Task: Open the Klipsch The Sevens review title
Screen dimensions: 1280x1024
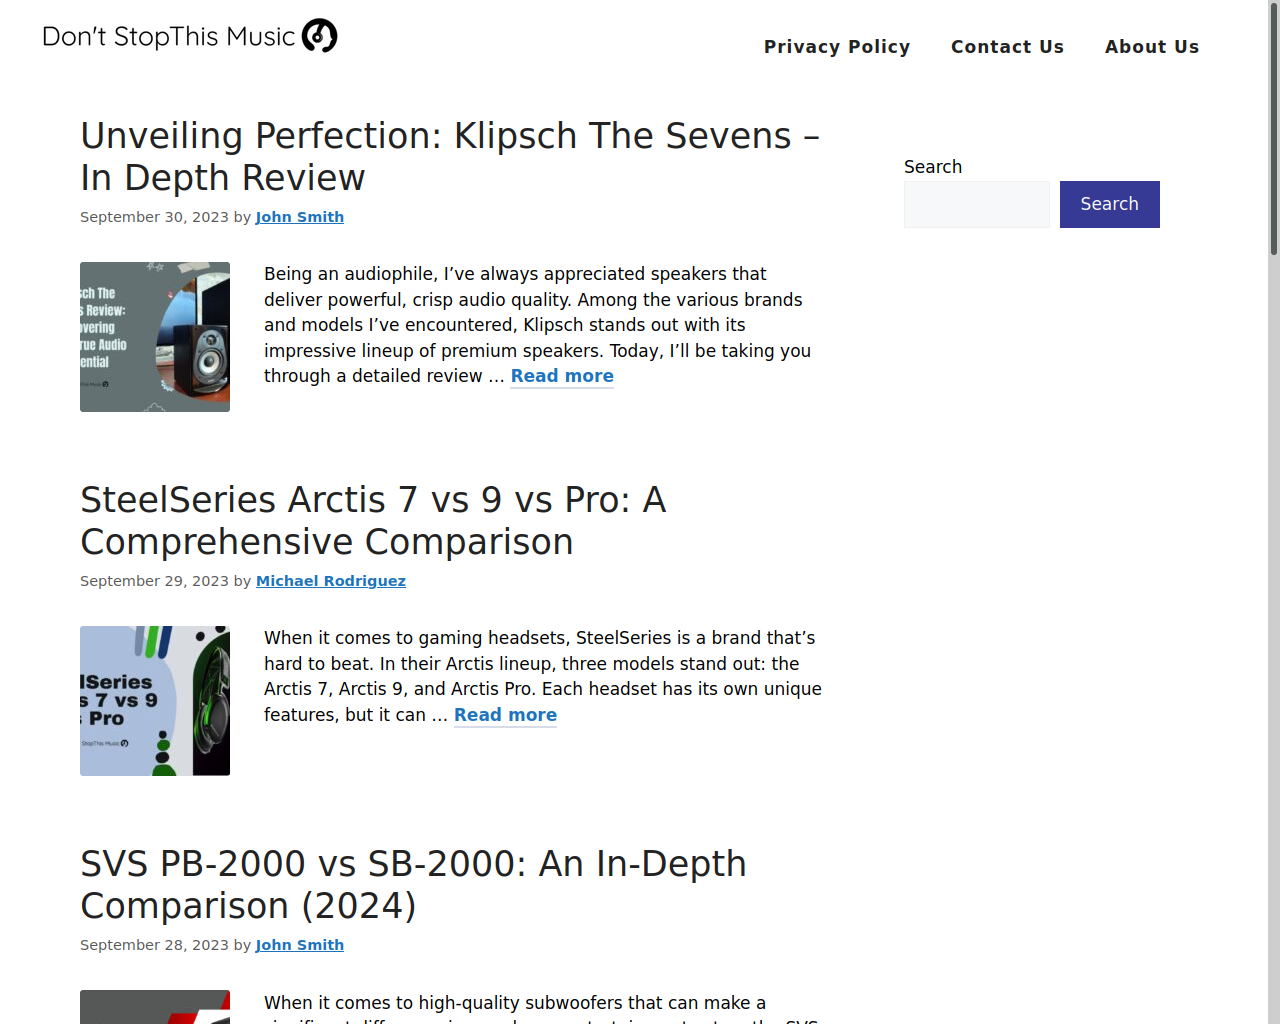Action: (x=450, y=156)
